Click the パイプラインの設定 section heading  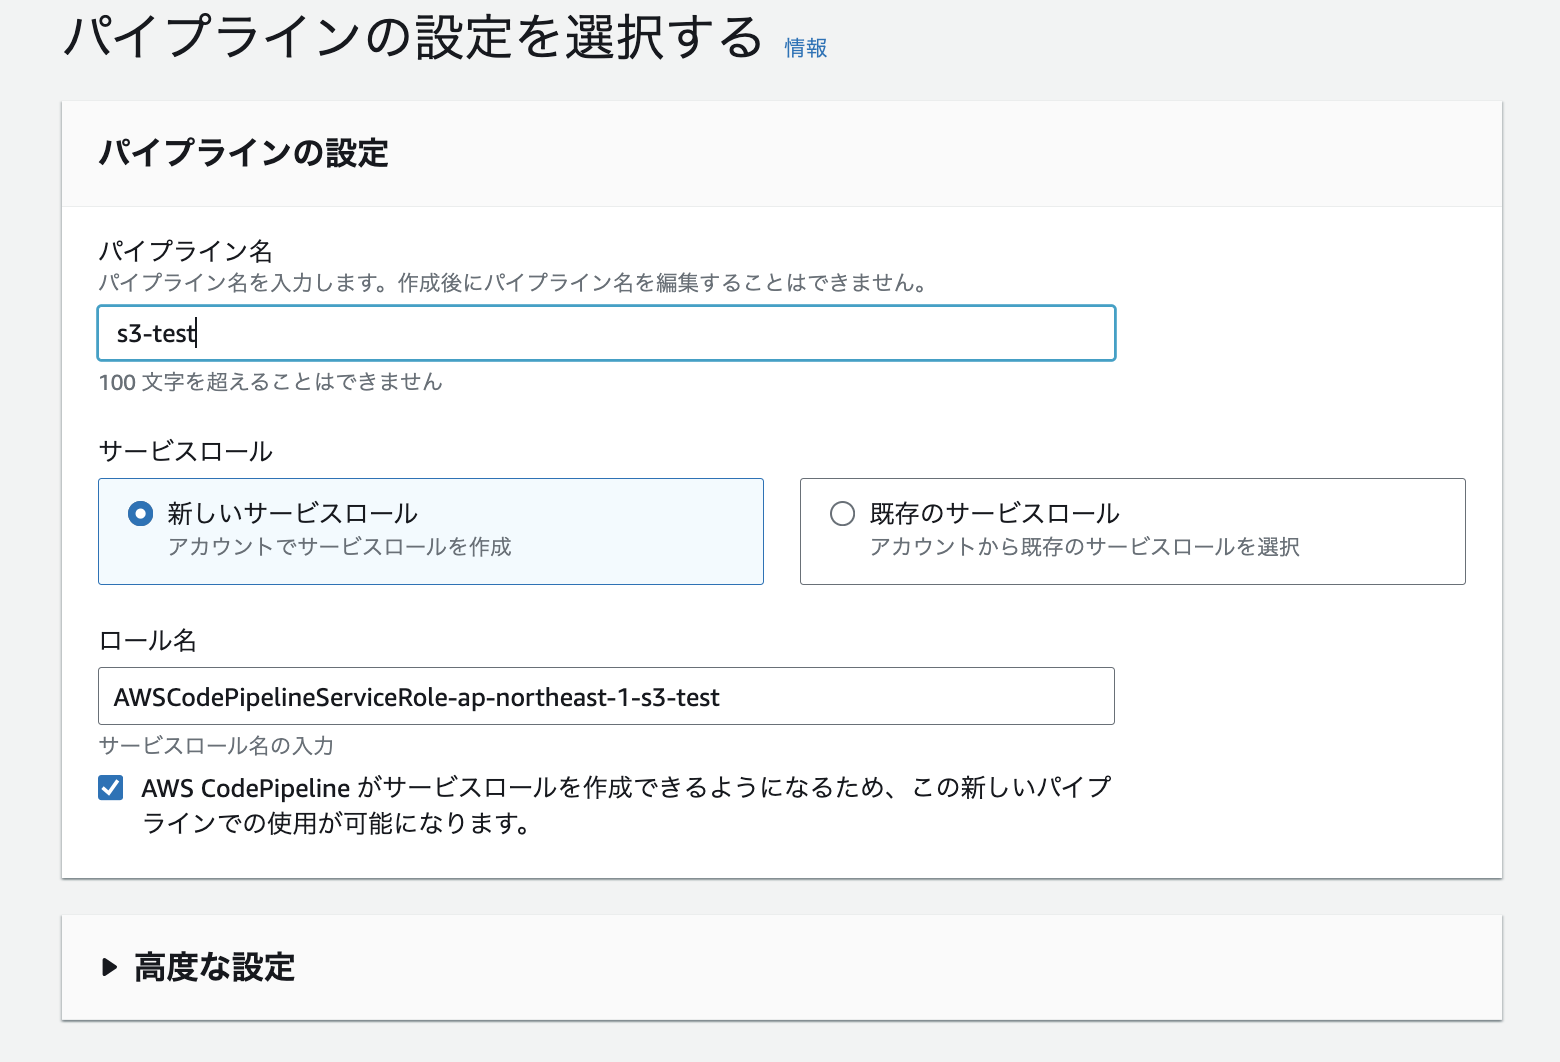(243, 153)
